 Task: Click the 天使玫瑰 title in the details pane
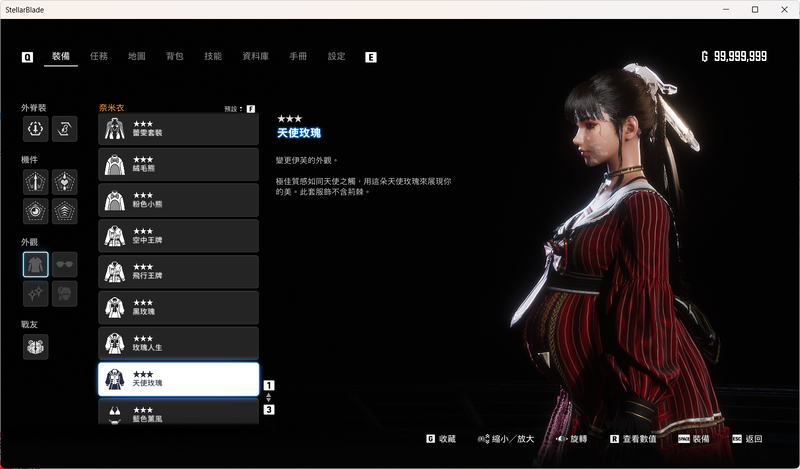tap(299, 133)
